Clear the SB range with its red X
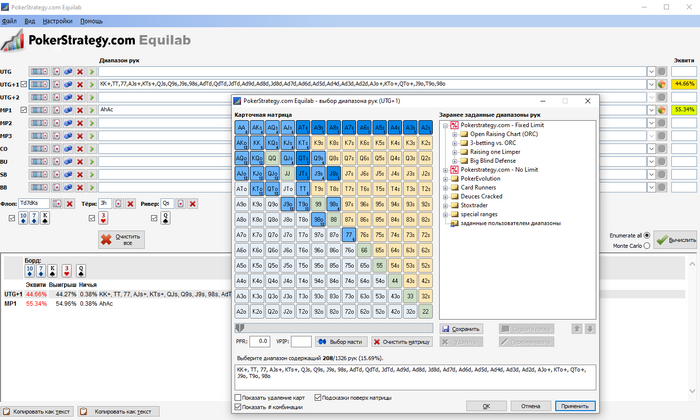 tap(80, 175)
